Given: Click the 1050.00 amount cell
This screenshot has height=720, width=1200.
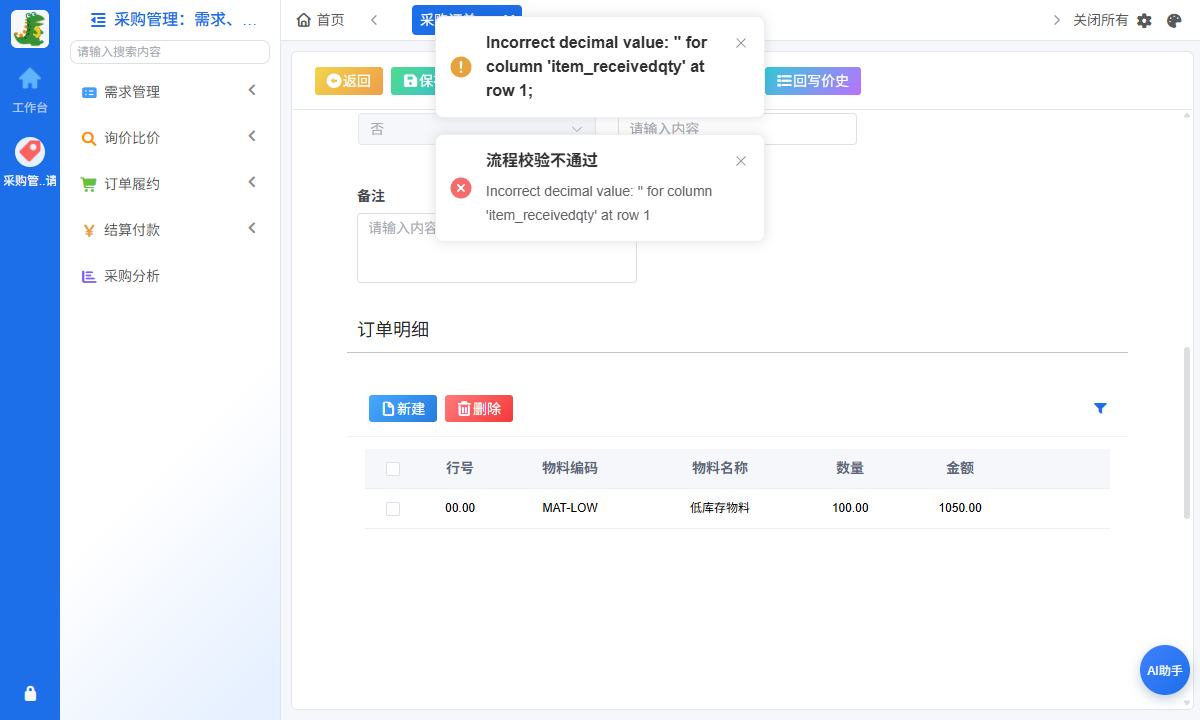Looking at the screenshot, I should tap(960, 508).
